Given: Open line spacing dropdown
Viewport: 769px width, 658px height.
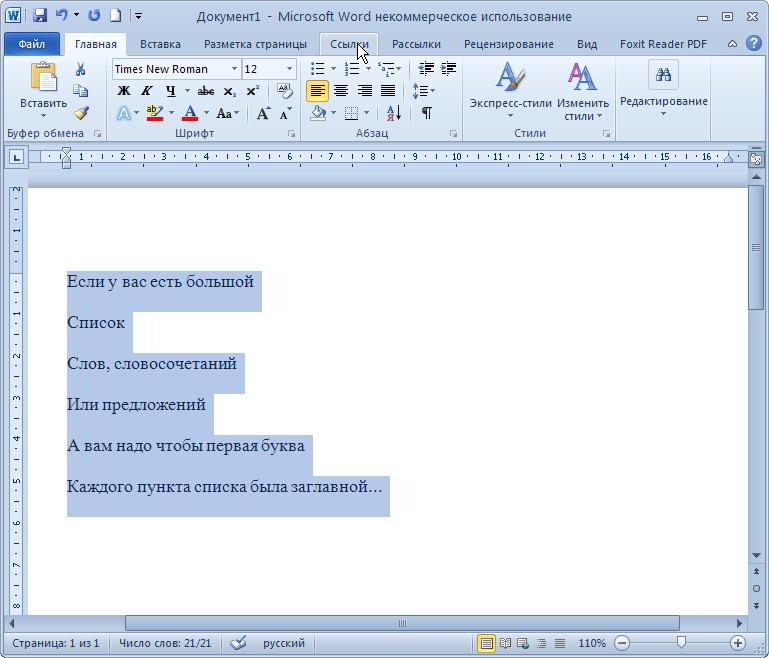Looking at the screenshot, I should [424, 91].
